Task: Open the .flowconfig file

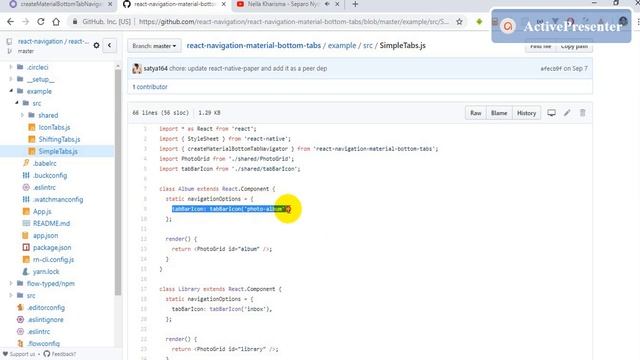Action: tap(43, 344)
